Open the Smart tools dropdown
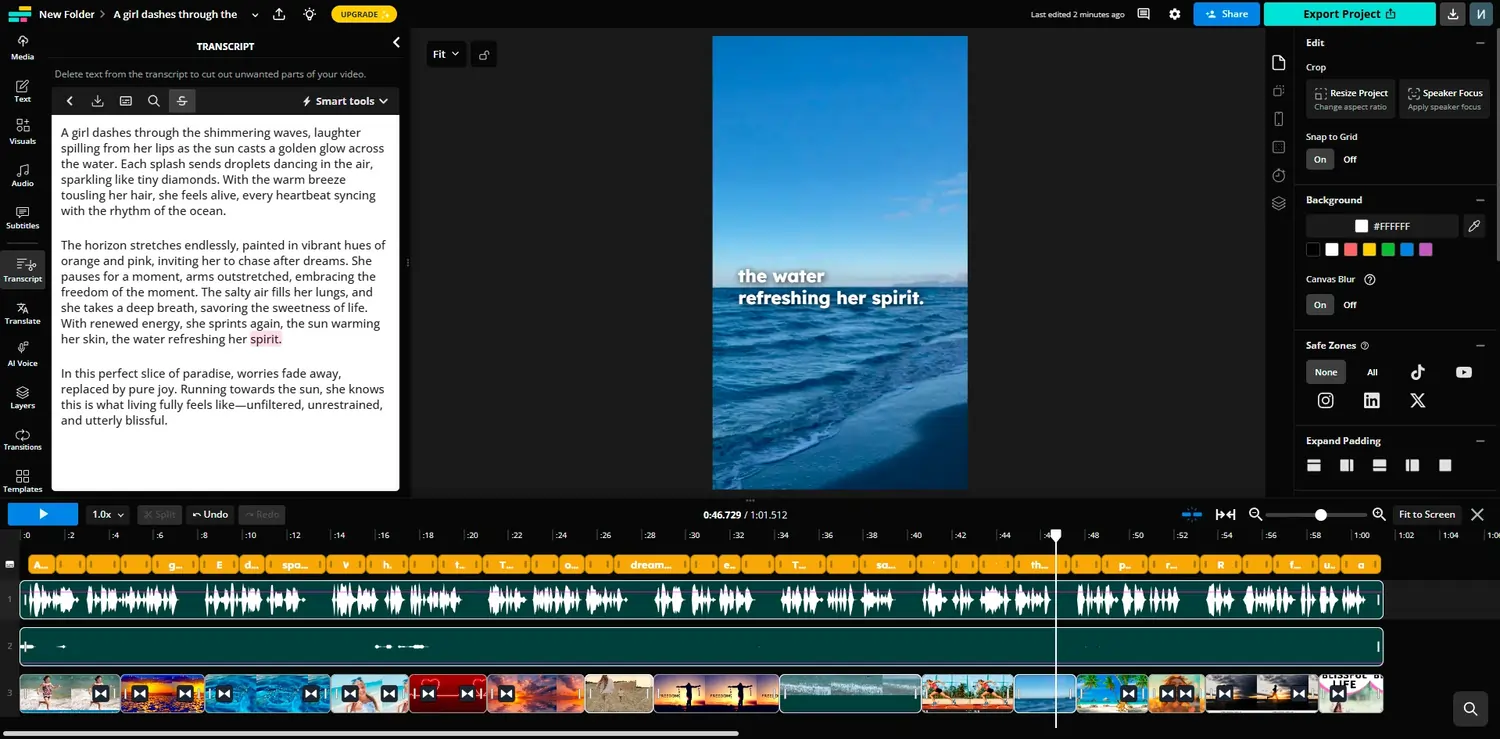Screen dimensions: 1500x739 tap(345, 101)
